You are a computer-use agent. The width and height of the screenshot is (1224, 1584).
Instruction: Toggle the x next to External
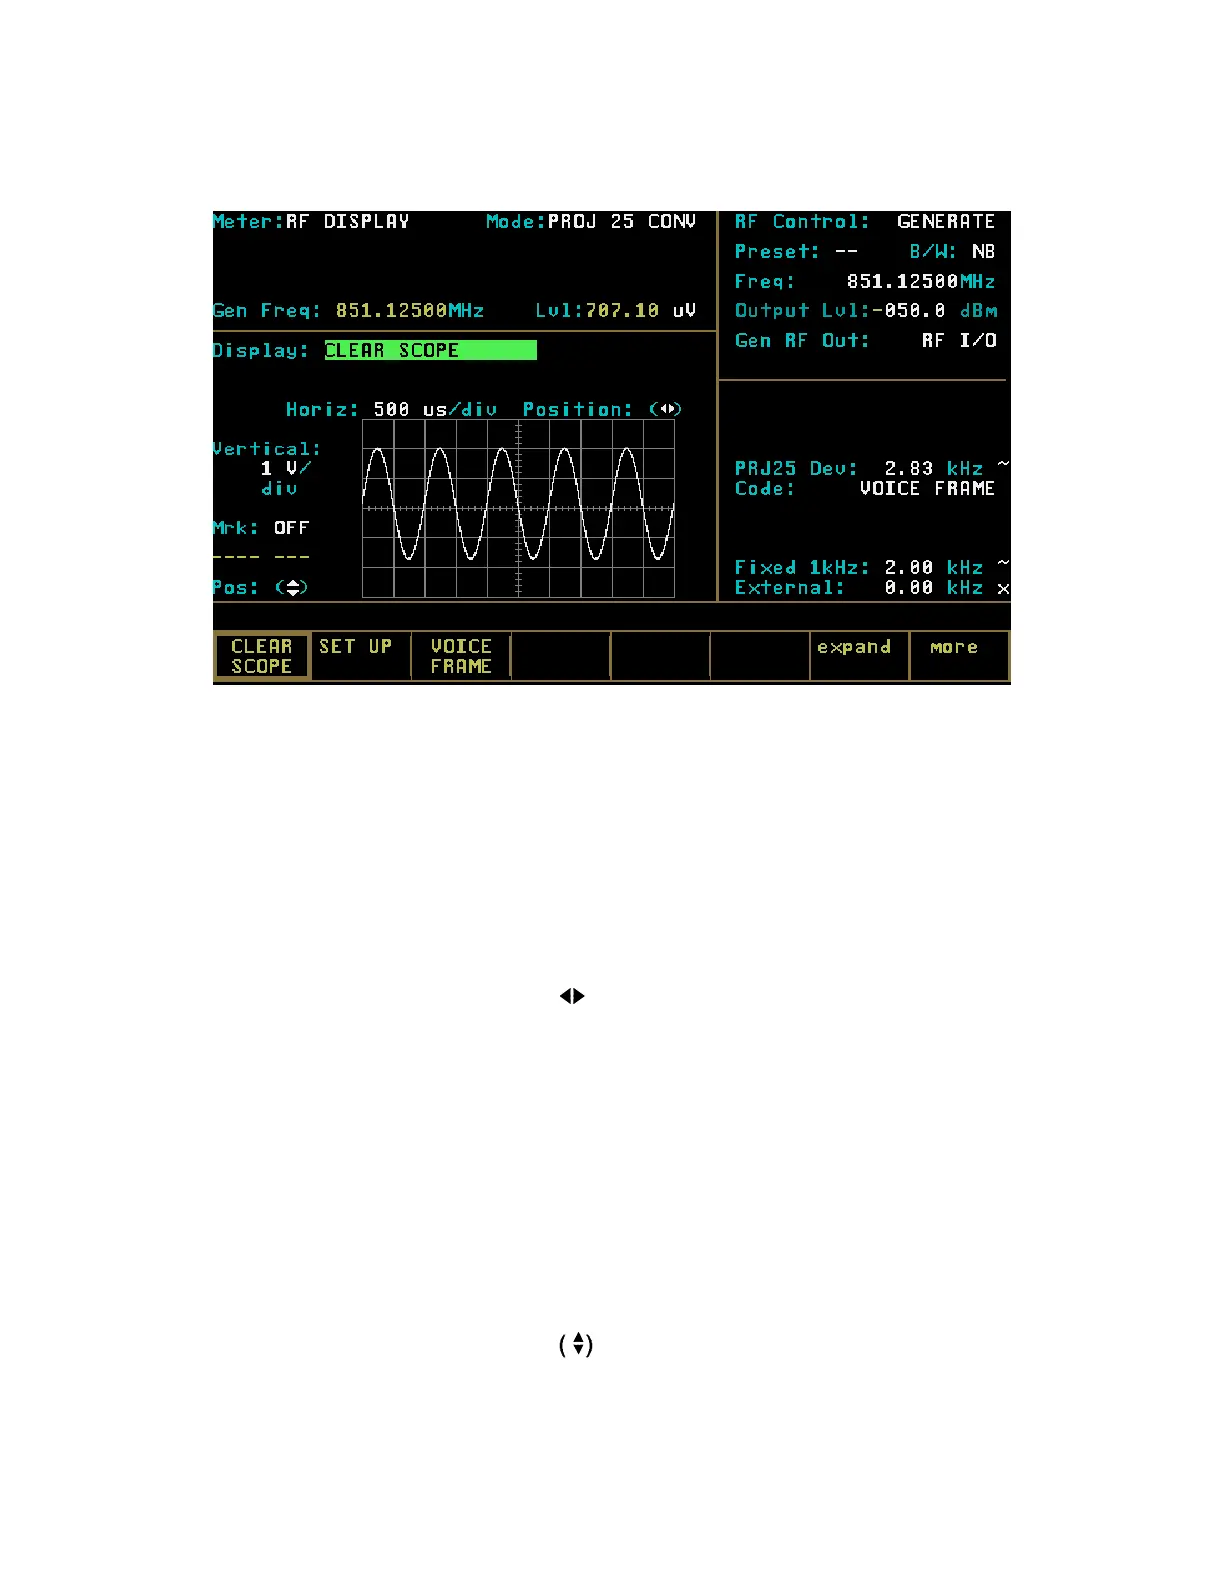(x=1003, y=589)
